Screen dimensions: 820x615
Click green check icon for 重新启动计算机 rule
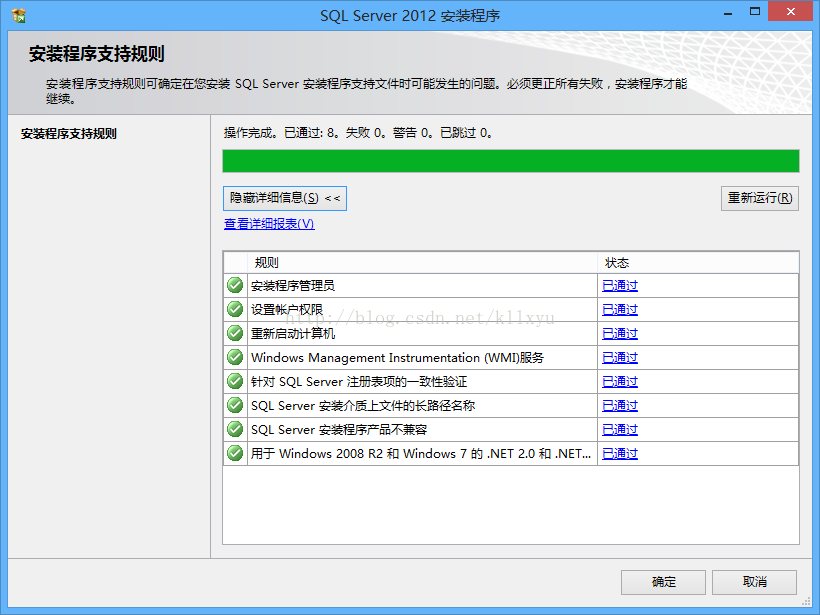[x=235, y=333]
